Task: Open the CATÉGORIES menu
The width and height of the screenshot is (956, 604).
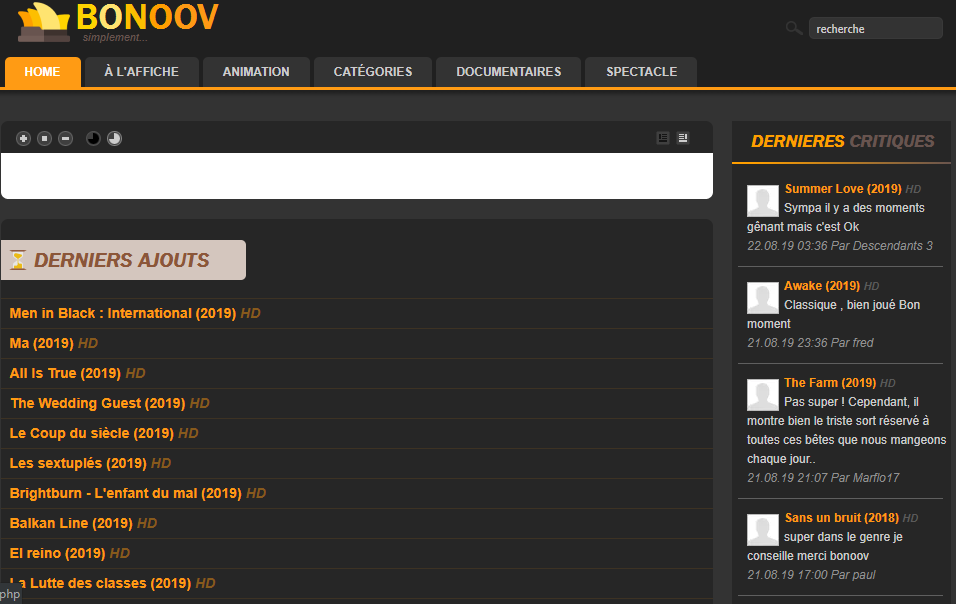Action: click(x=373, y=72)
